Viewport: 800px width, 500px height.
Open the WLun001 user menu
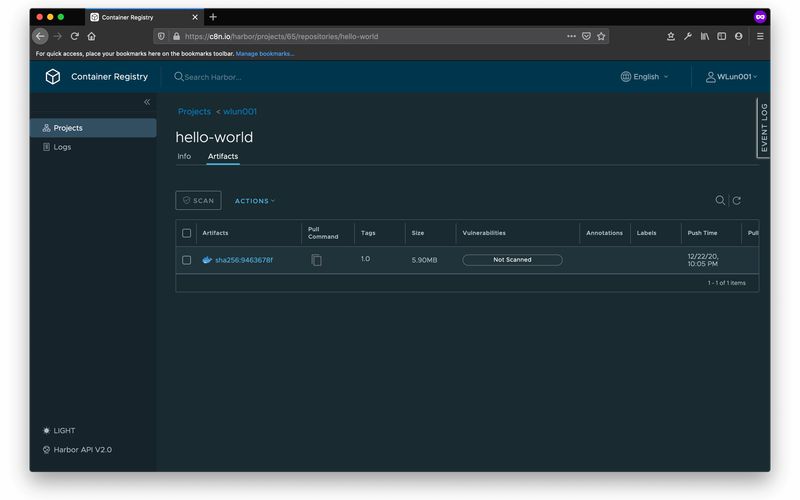731,77
